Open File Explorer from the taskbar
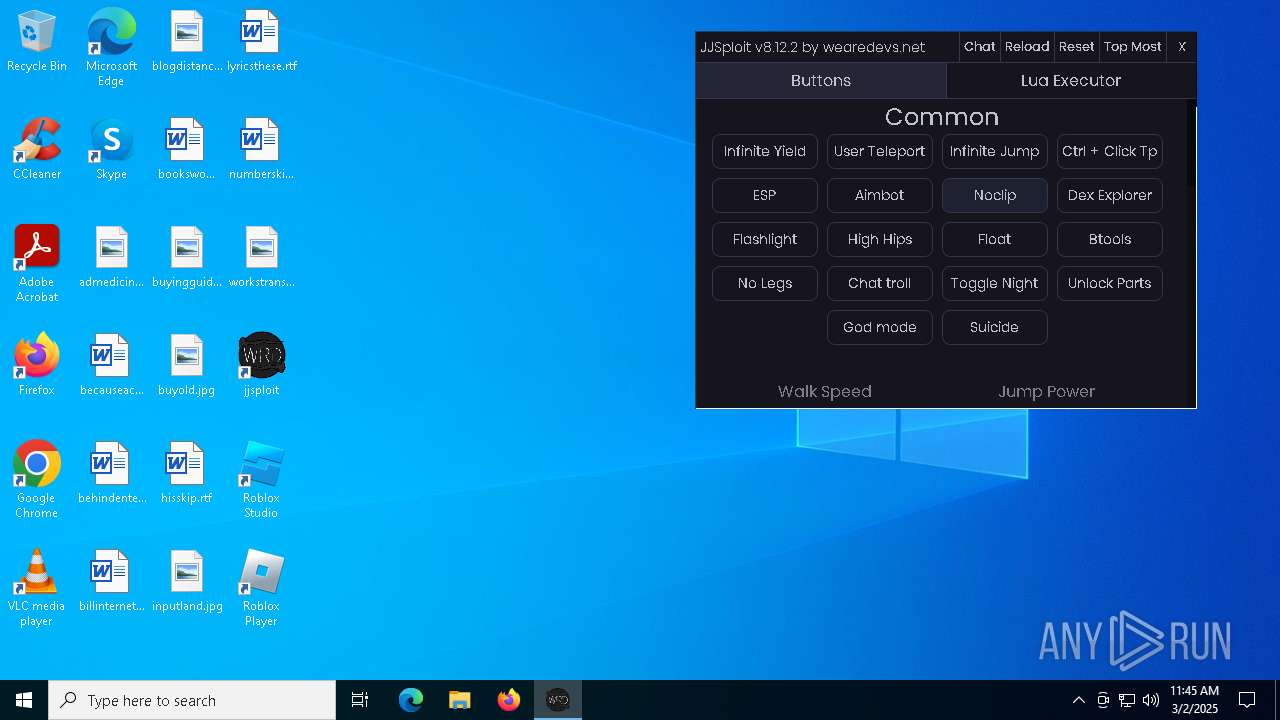 tap(459, 700)
